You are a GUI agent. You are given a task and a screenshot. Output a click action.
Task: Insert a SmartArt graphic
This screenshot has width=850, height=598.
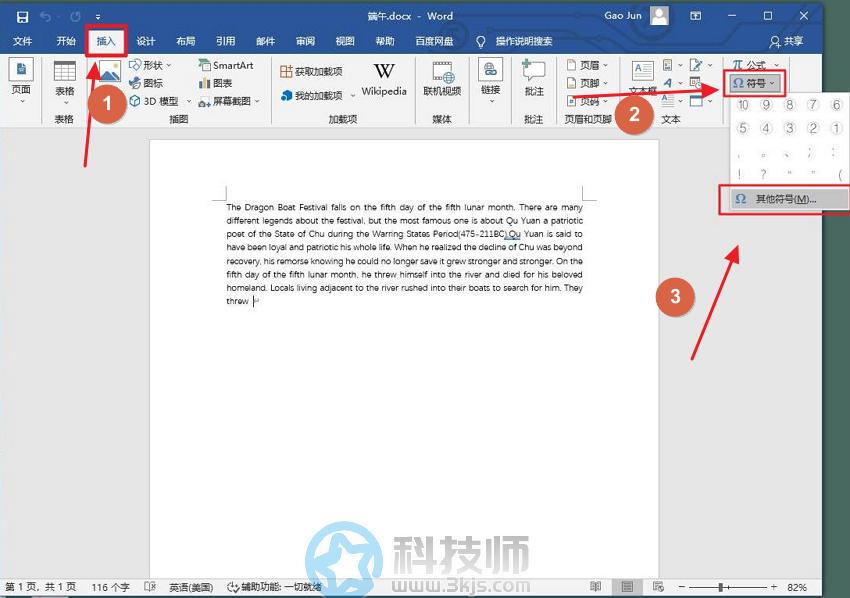pos(226,65)
